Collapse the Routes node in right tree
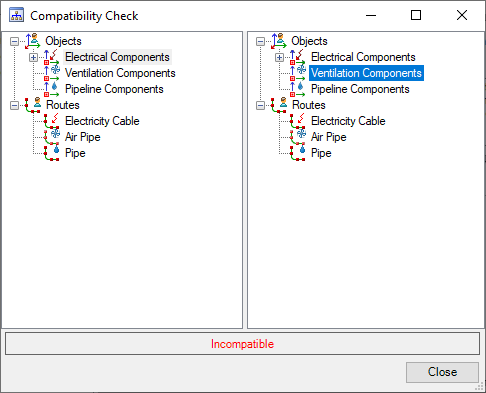Screen dimensions: 486x393 260,105
